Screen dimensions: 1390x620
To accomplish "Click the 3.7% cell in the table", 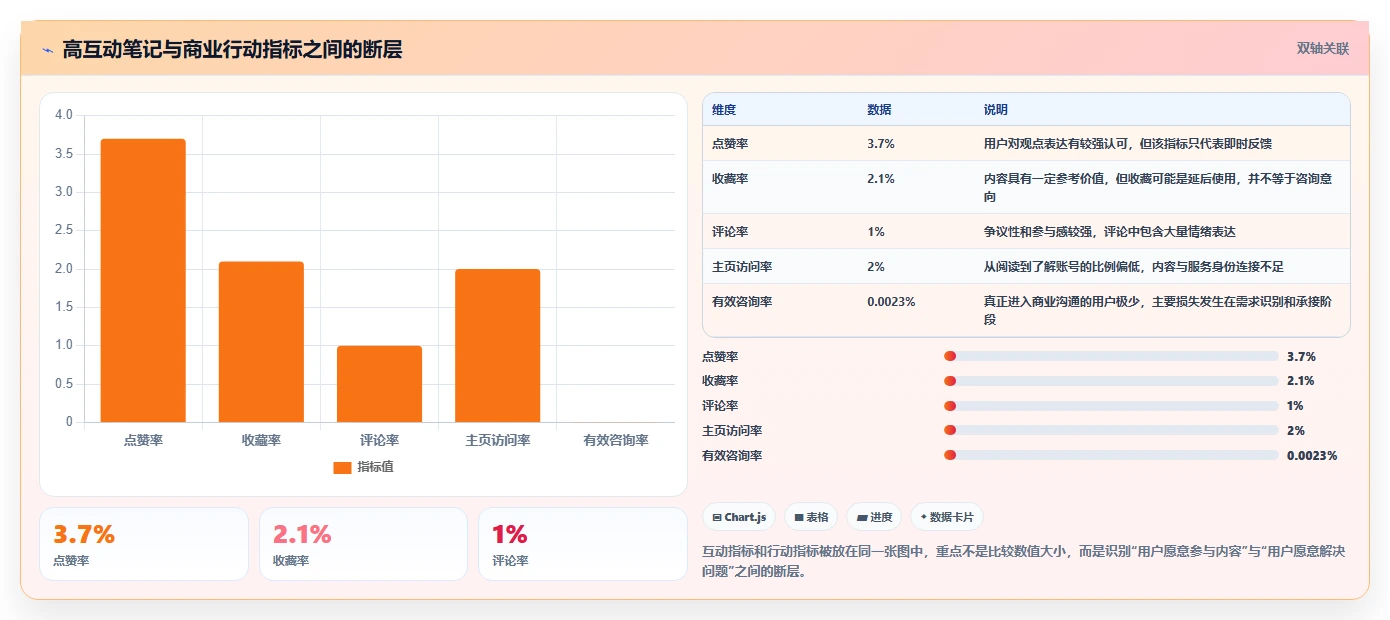I will [881, 144].
